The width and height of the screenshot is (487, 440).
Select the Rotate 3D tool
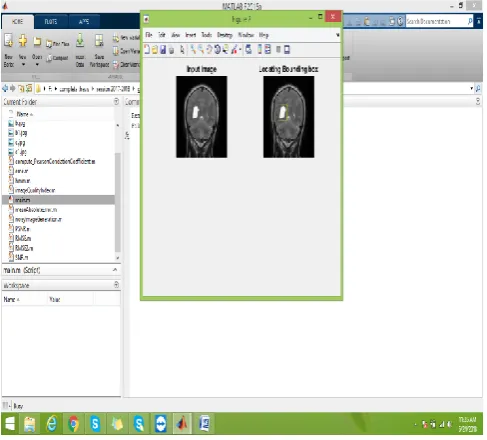[217, 50]
